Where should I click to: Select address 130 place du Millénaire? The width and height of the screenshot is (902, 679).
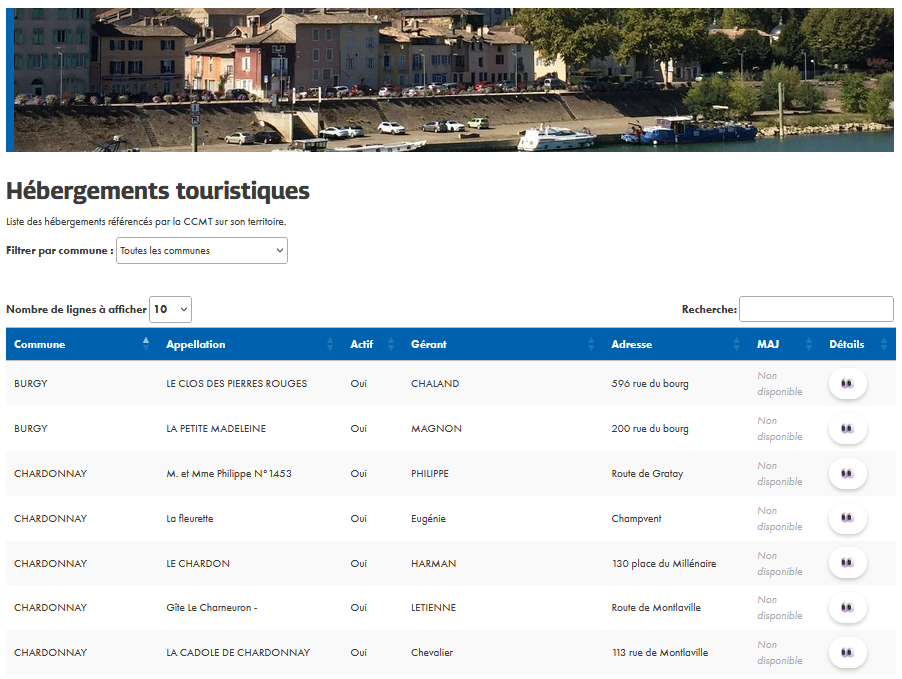click(x=664, y=563)
